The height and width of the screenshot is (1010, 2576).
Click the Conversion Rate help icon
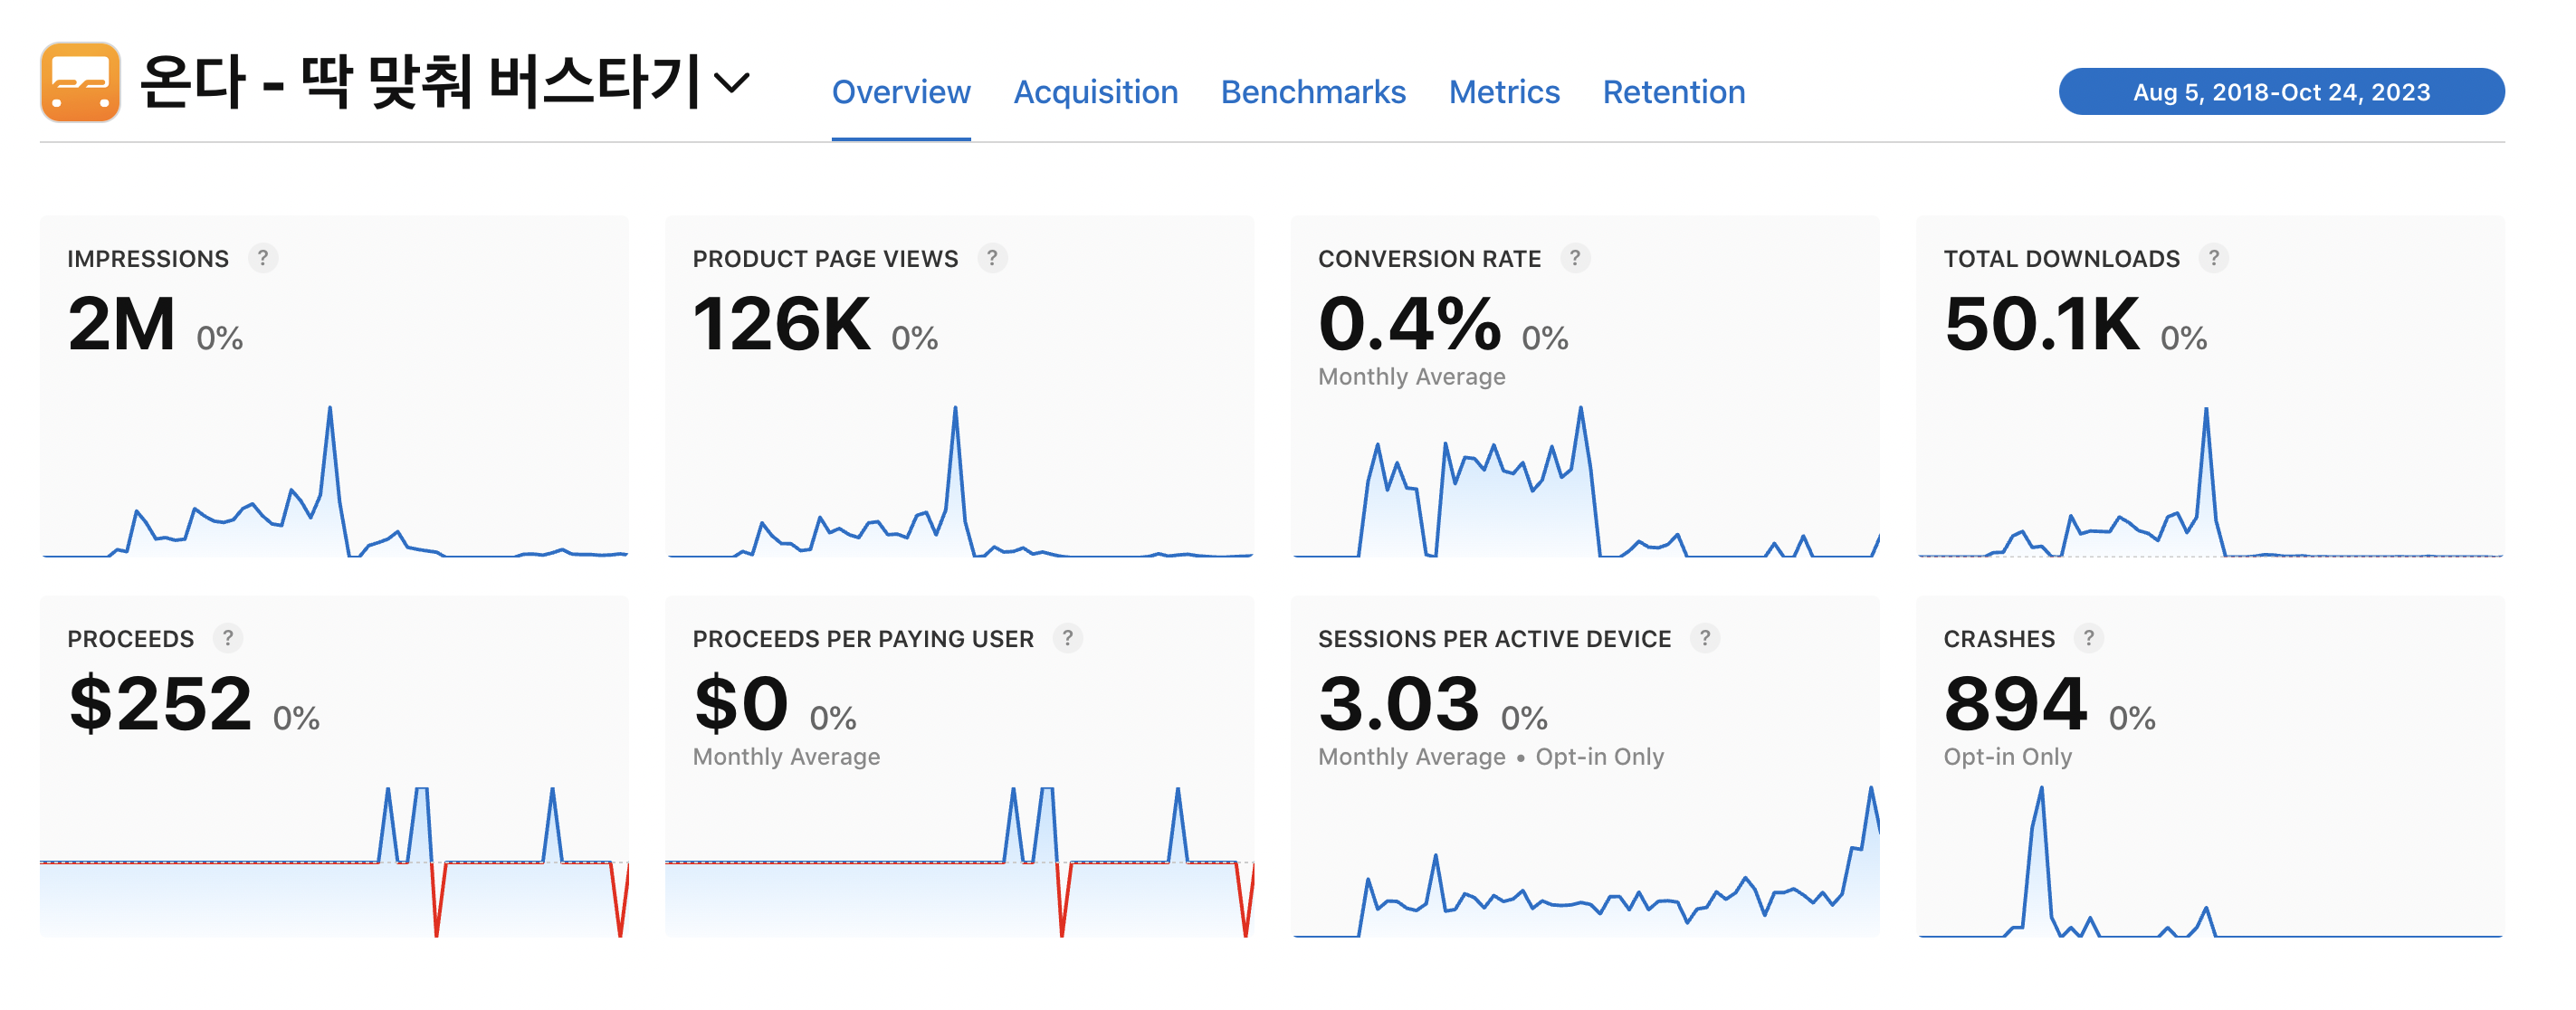tap(1575, 258)
